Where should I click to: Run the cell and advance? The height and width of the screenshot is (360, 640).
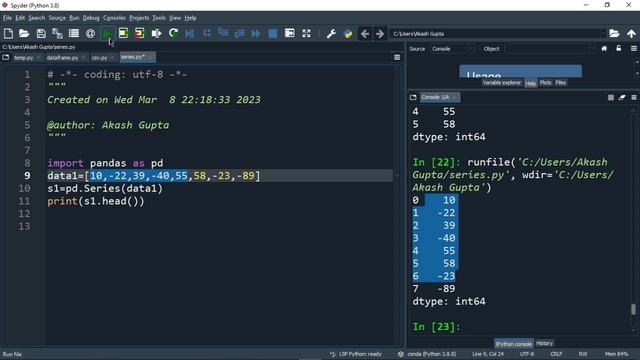click(x=140, y=33)
